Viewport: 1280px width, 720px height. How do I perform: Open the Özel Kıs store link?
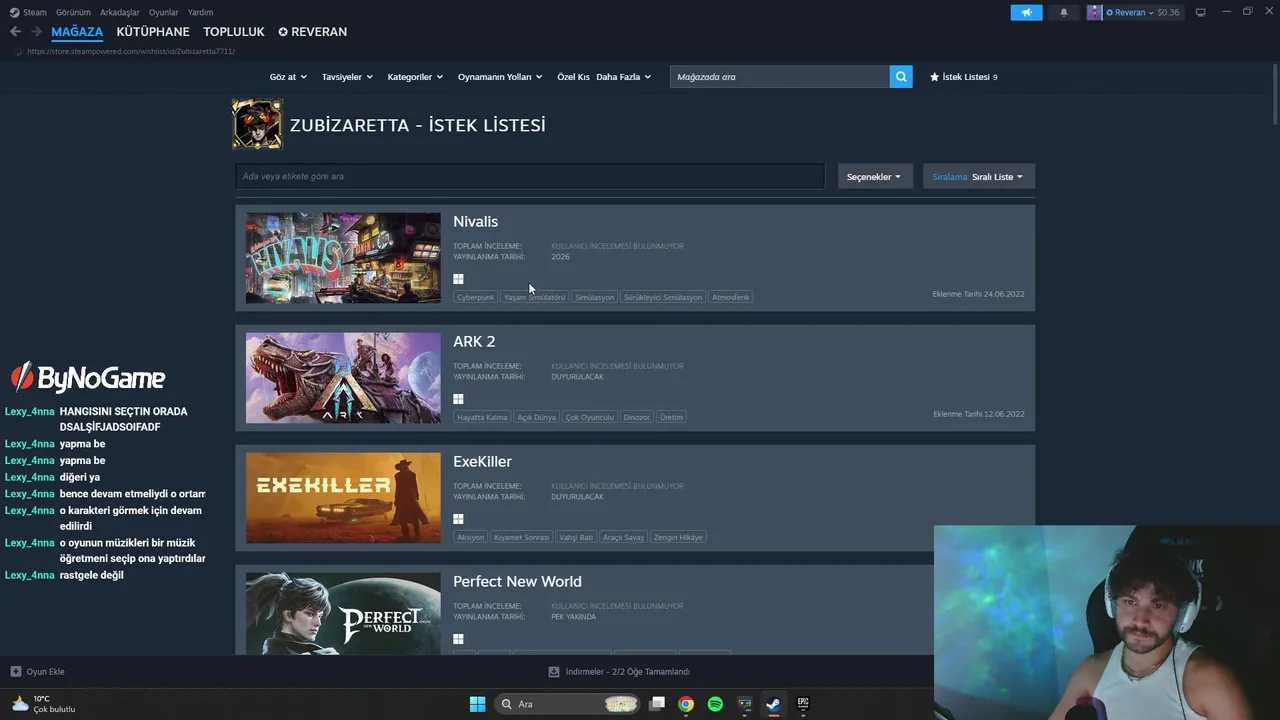pos(573,77)
